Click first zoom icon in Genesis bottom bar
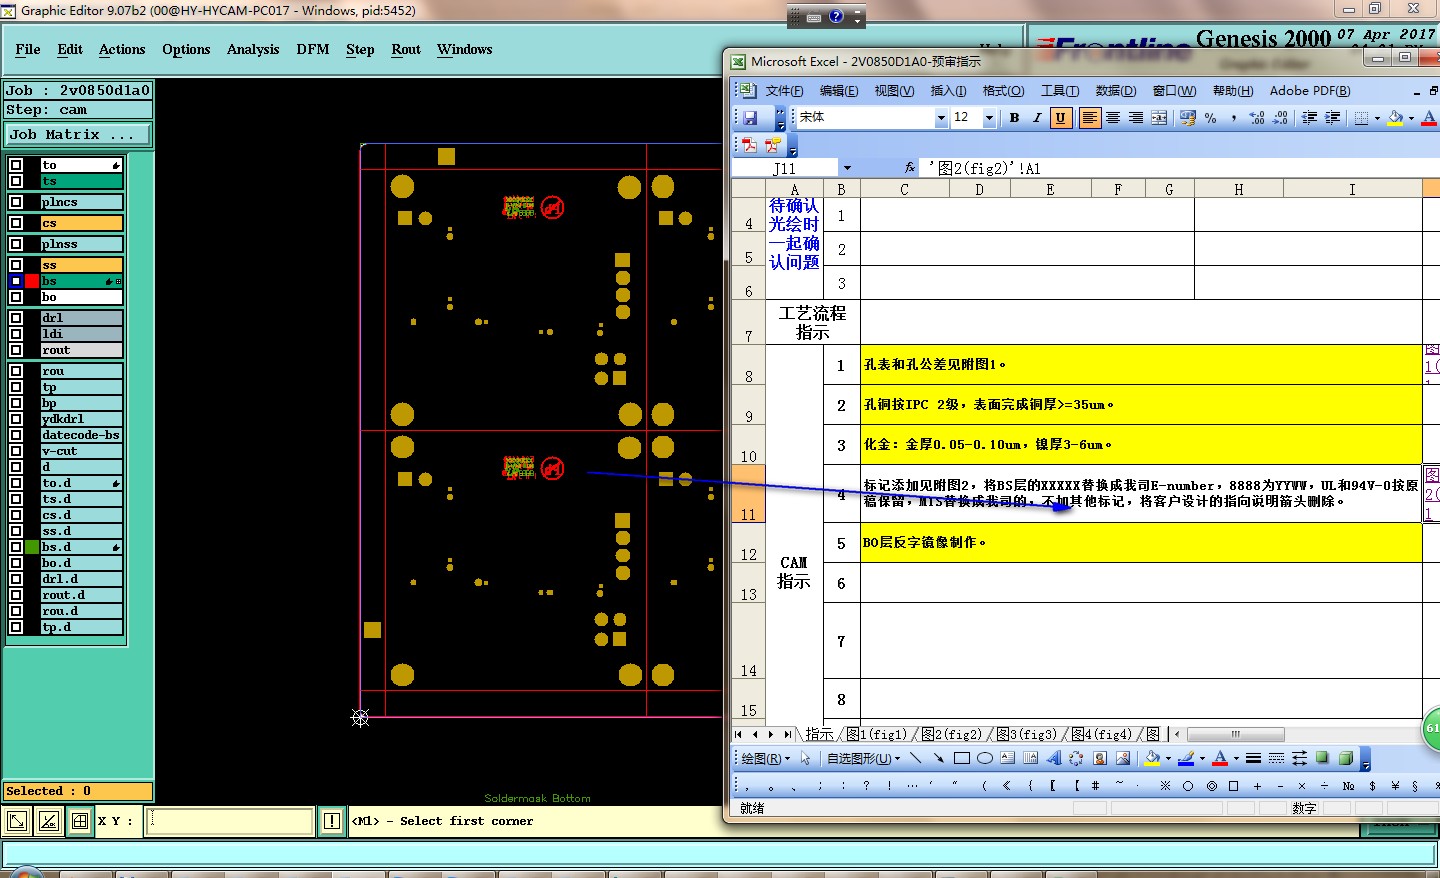The width and height of the screenshot is (1440, 878). 16,821
